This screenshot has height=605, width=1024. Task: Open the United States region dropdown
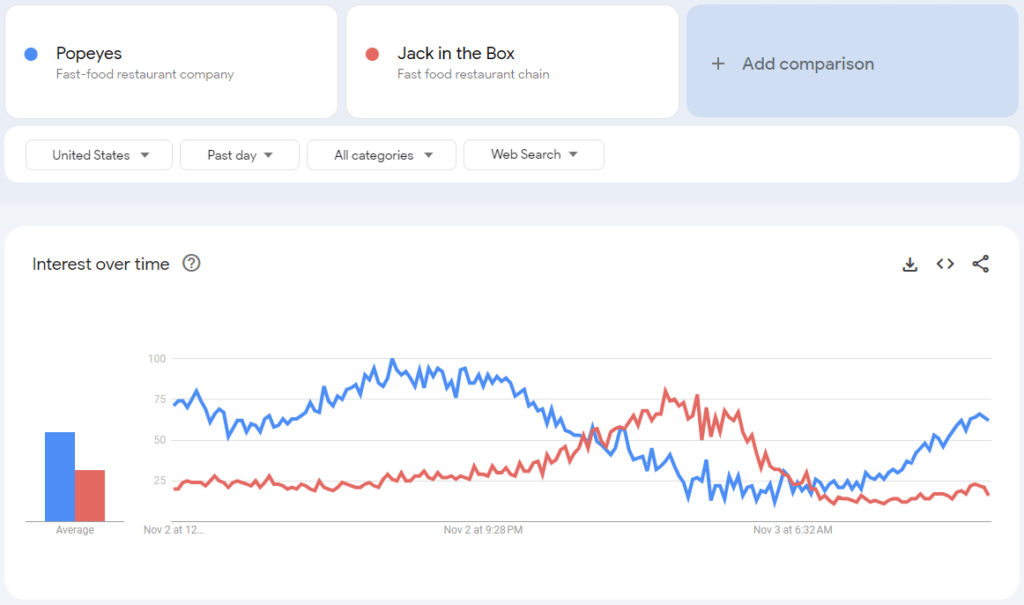[x=99, y=155]
